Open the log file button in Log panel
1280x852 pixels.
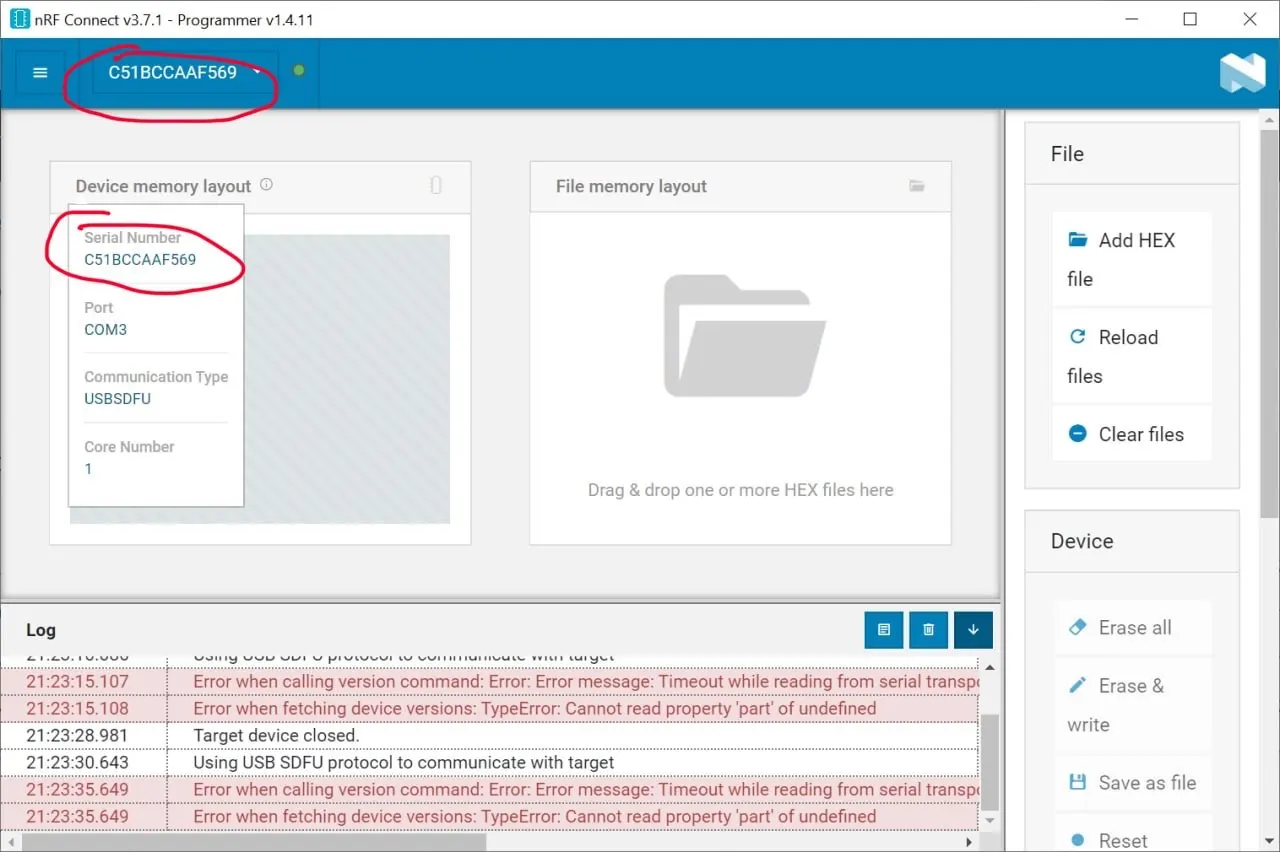884,630
